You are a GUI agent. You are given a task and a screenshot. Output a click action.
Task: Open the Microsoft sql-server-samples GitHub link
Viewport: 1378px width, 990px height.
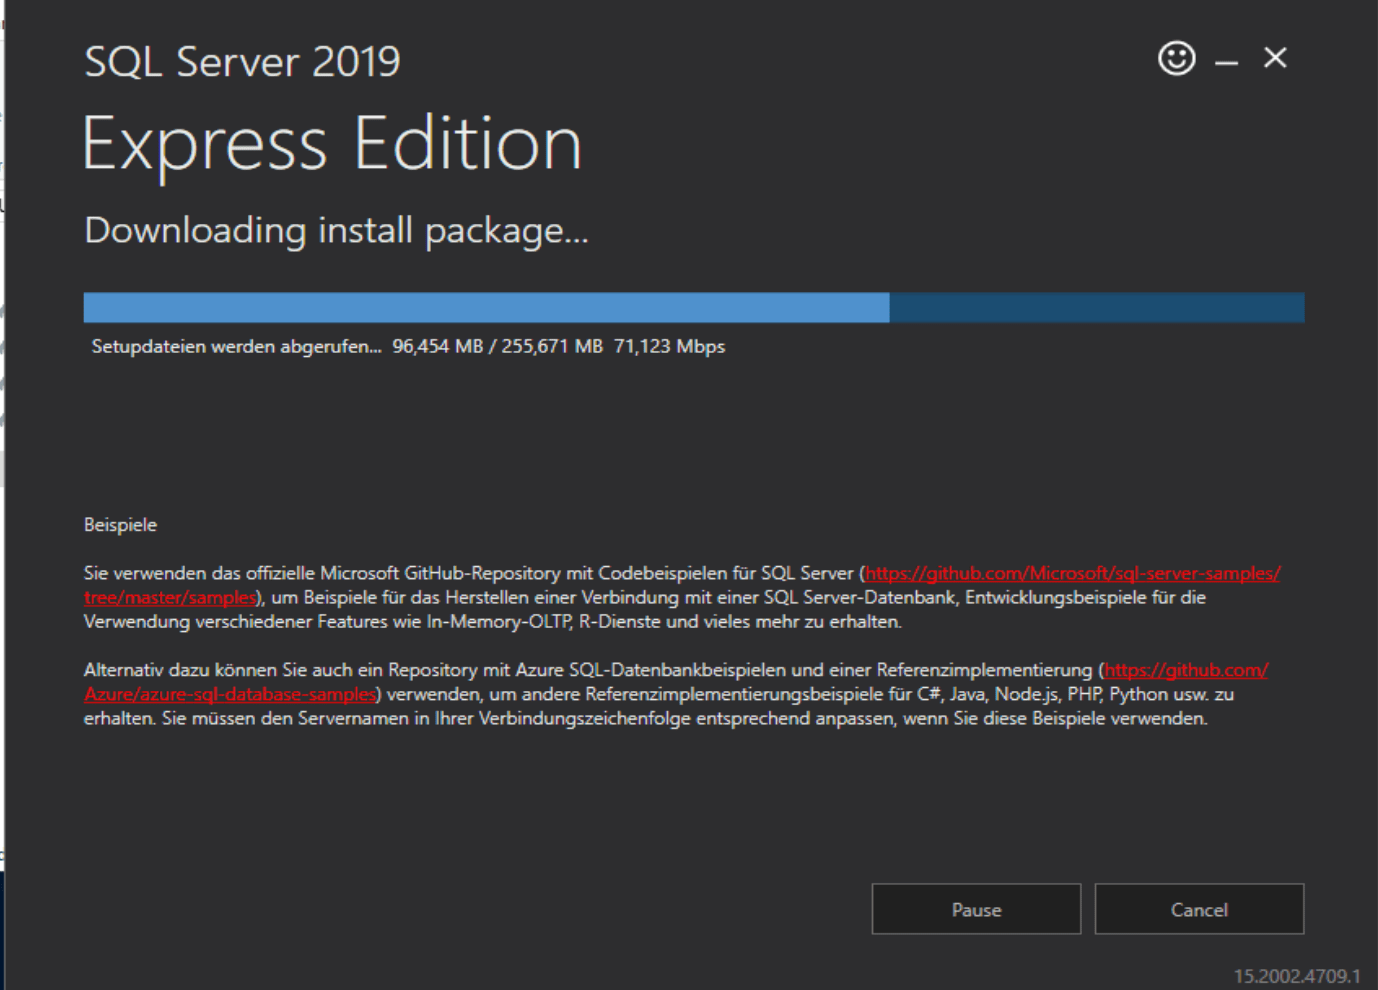pos(1073,573)
